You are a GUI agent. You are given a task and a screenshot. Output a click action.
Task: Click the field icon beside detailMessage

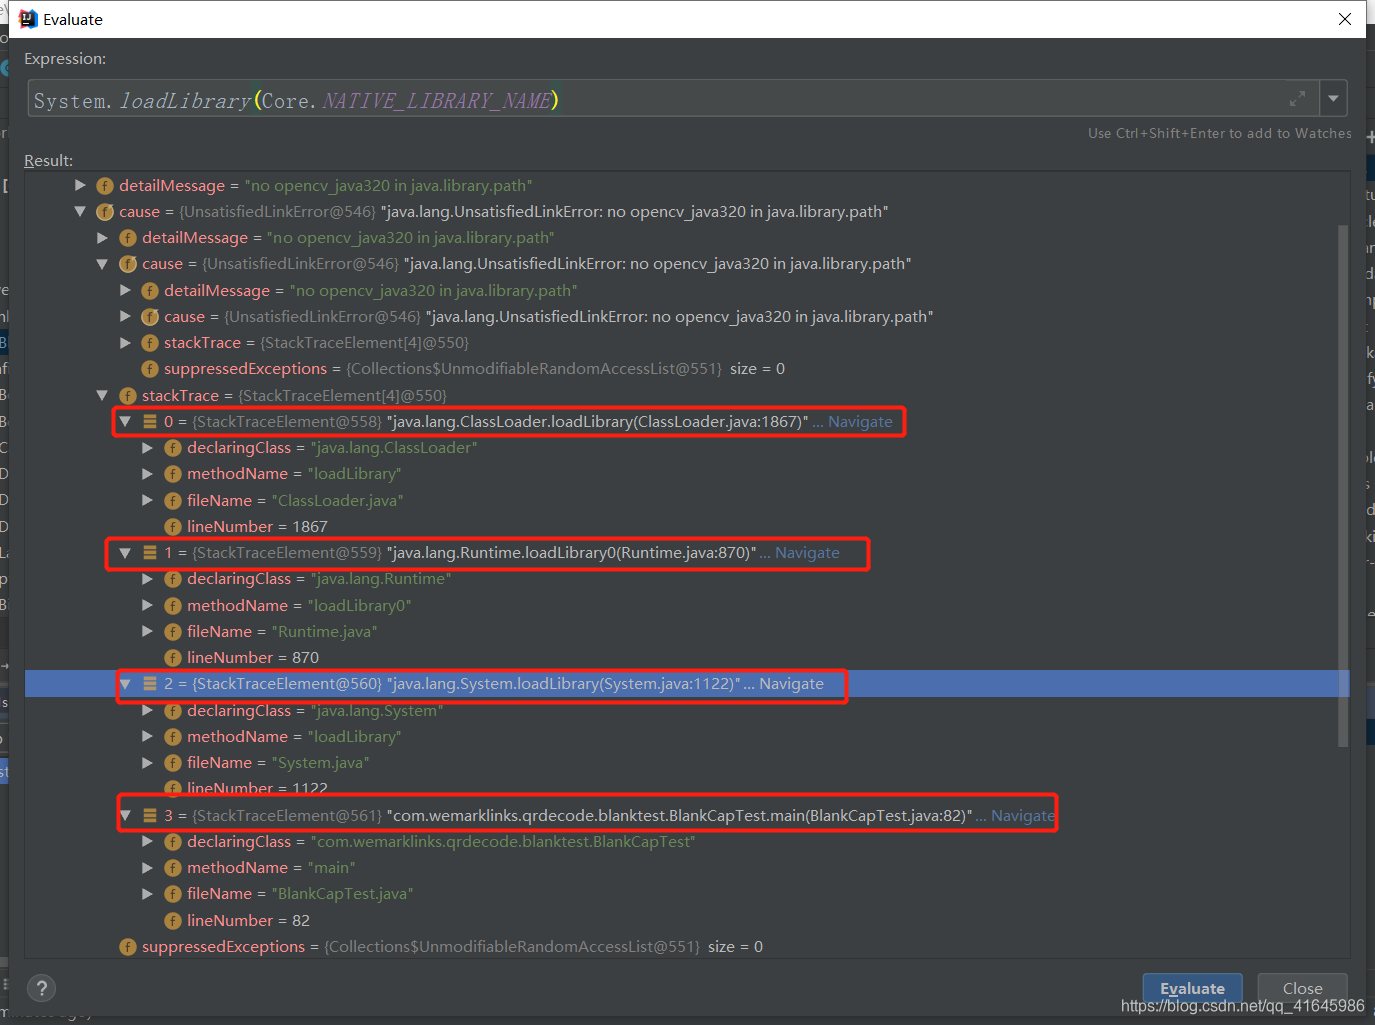[x=104, y=185]
